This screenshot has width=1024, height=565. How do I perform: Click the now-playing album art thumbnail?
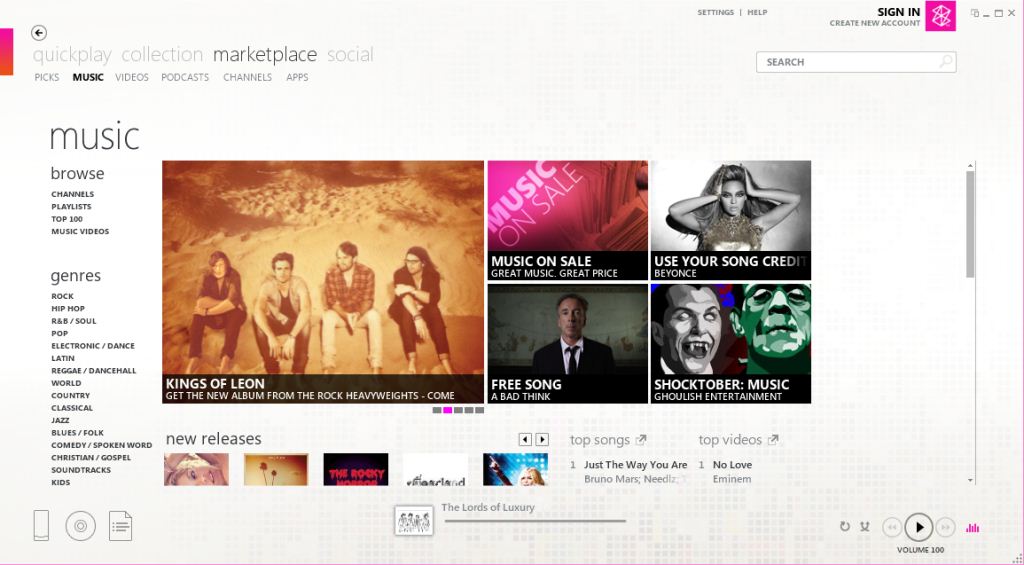(x=414, y=521)
